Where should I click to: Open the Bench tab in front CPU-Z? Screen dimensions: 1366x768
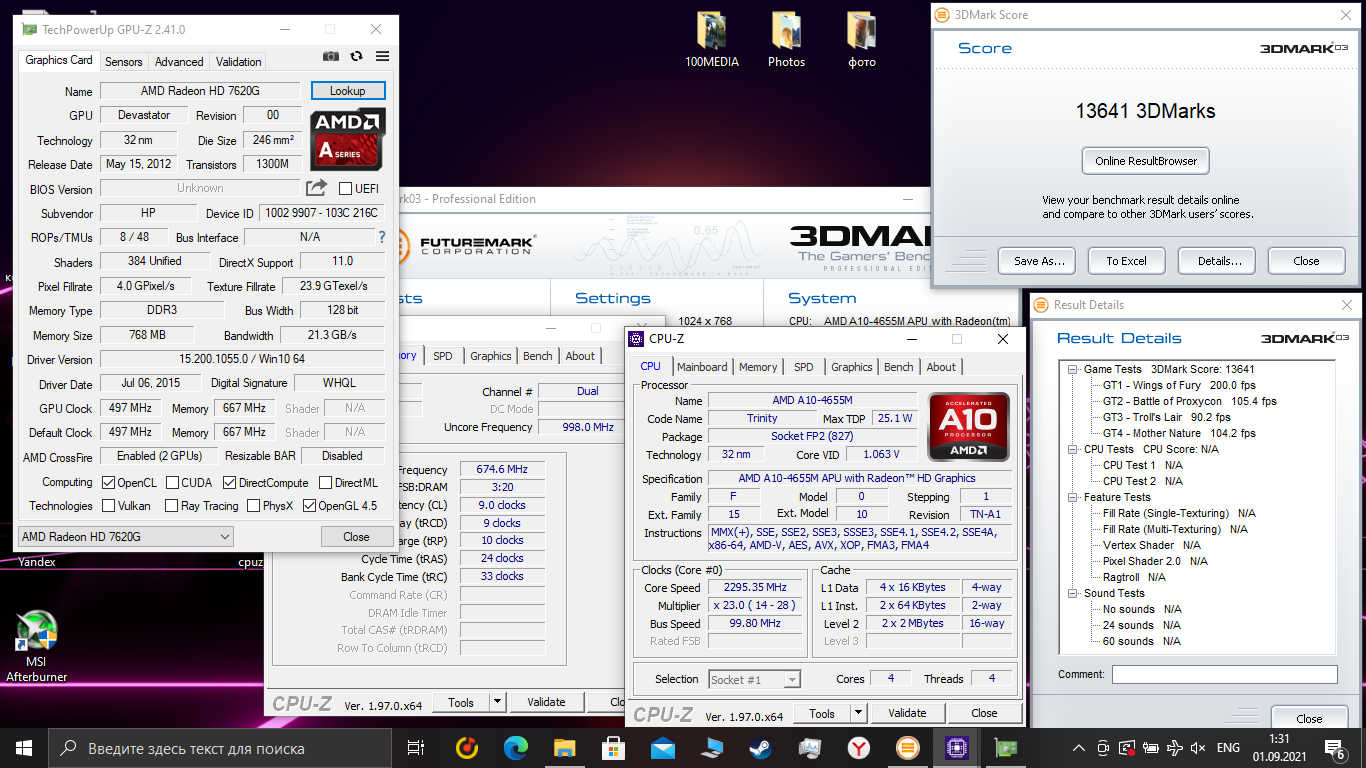[898, 367]
